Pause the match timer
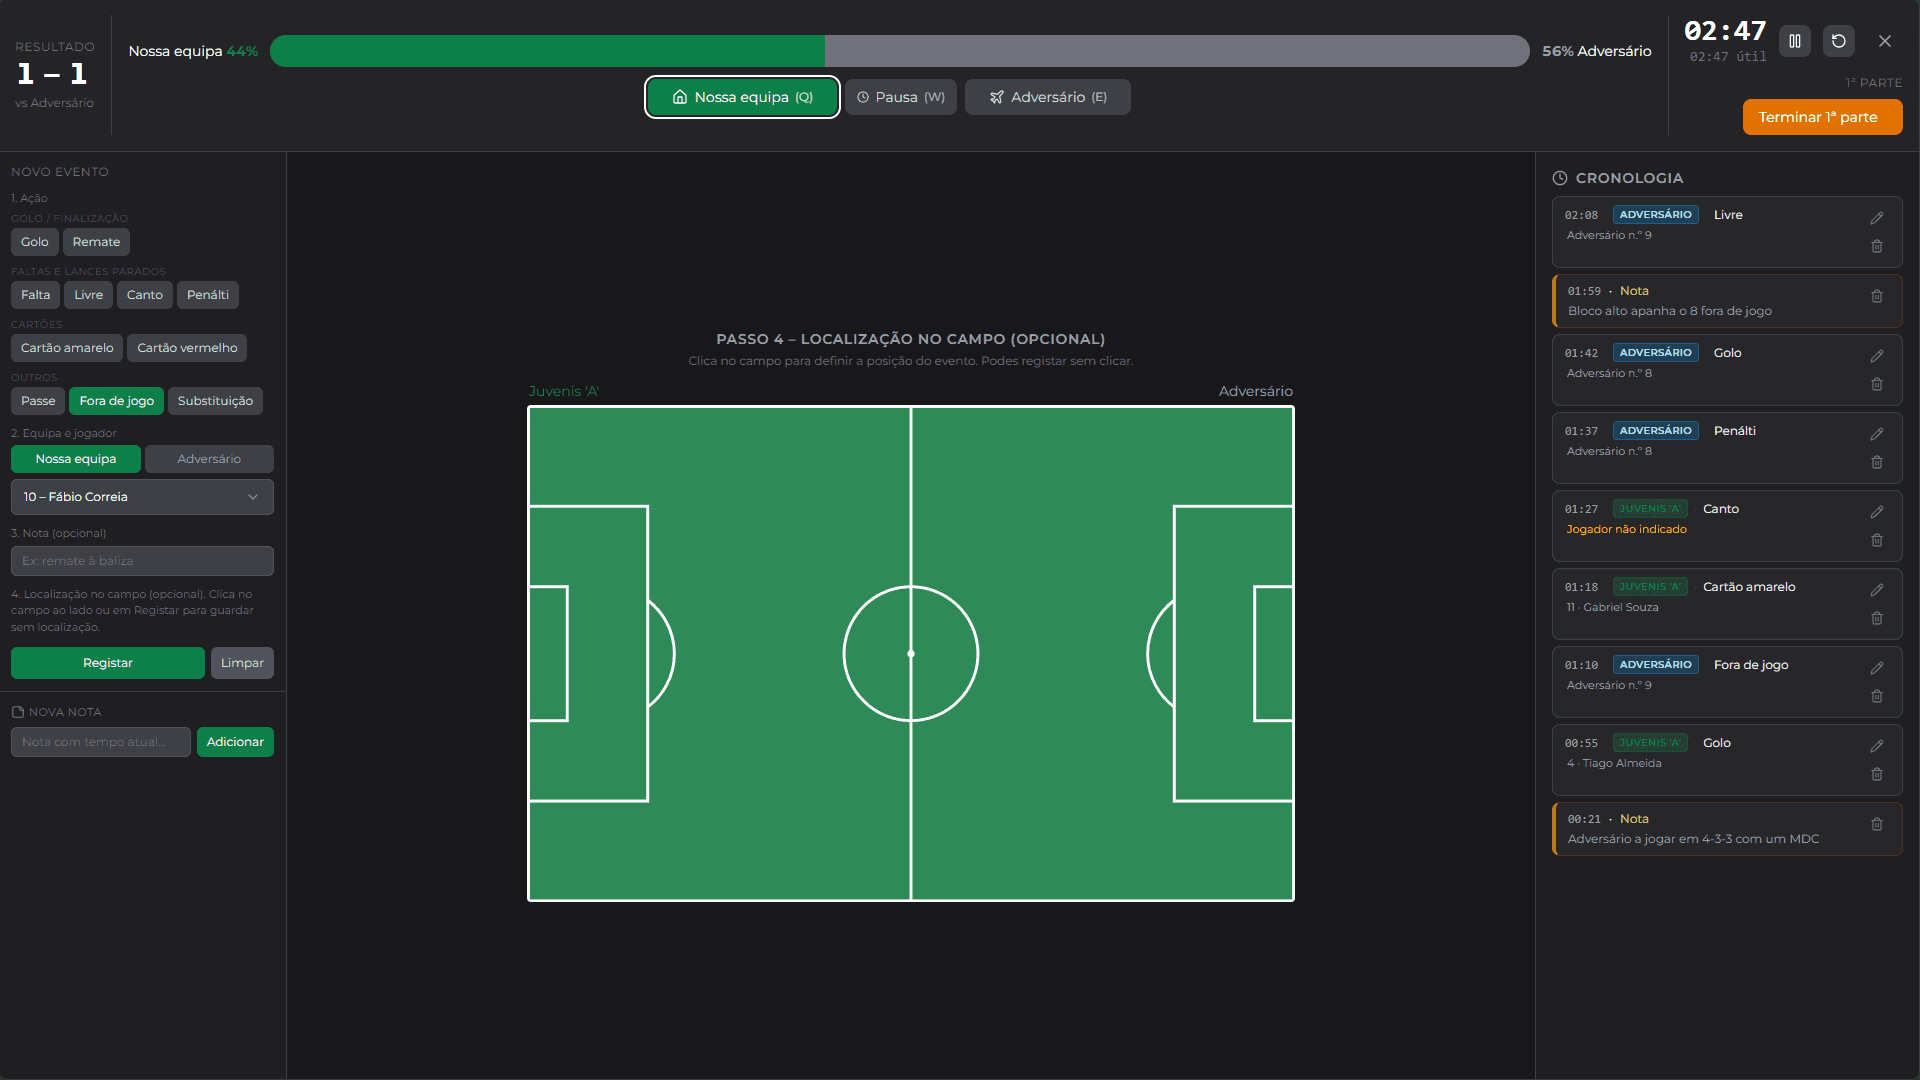The height and width of the screenshot is (1080, 1920). coord(1795,41)
